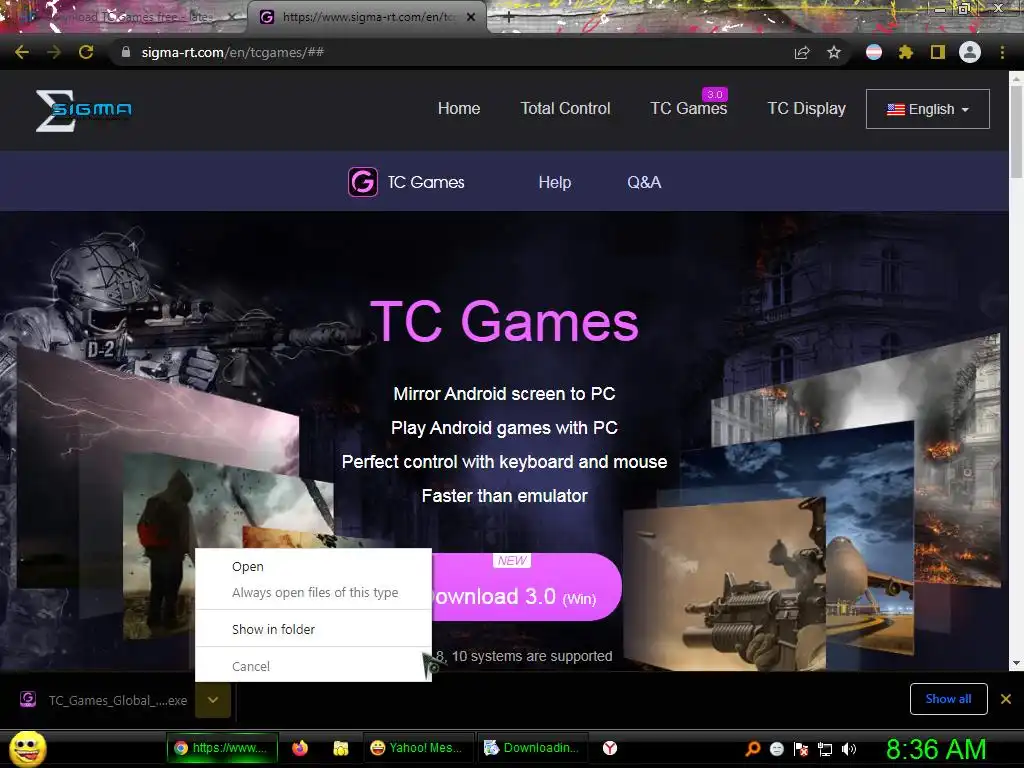This screenshot has height=768, width=1024.
Task: Go to Home in the site navigation
Action: point(459,108)
